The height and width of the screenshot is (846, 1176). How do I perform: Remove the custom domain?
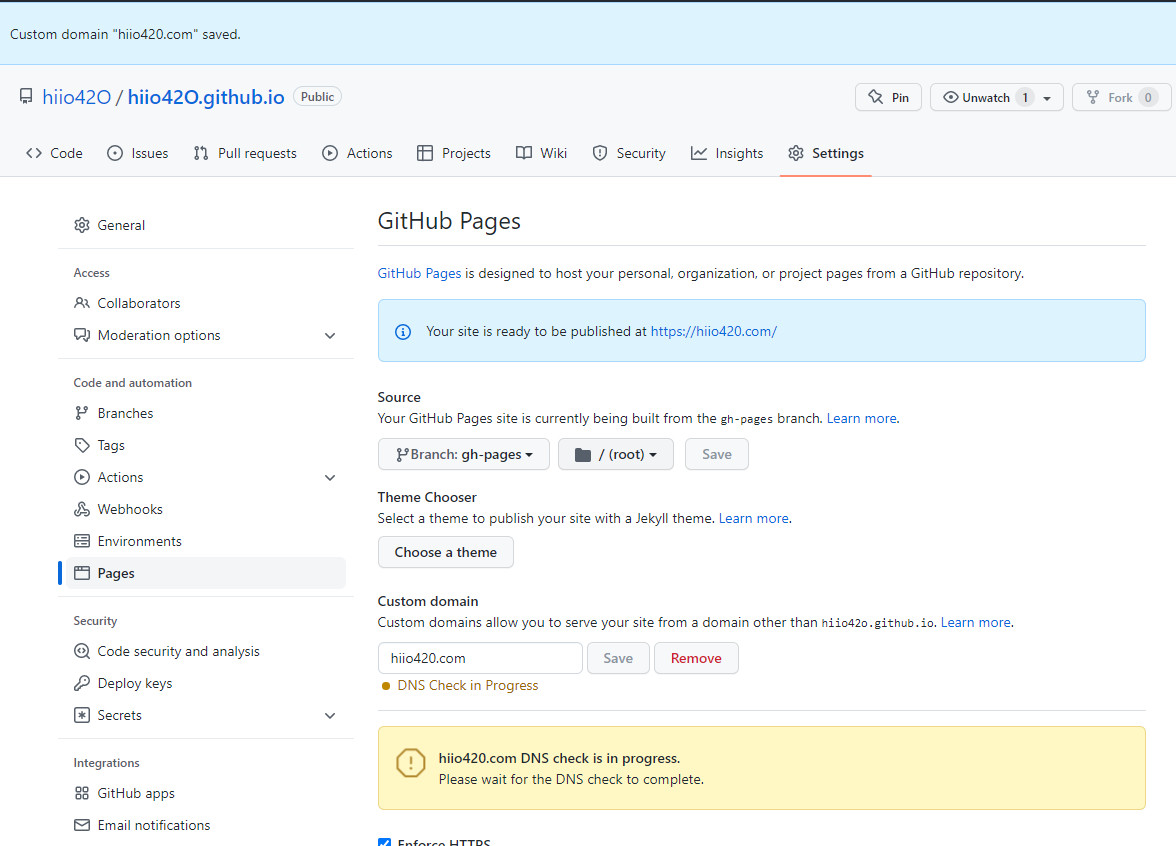696,658
